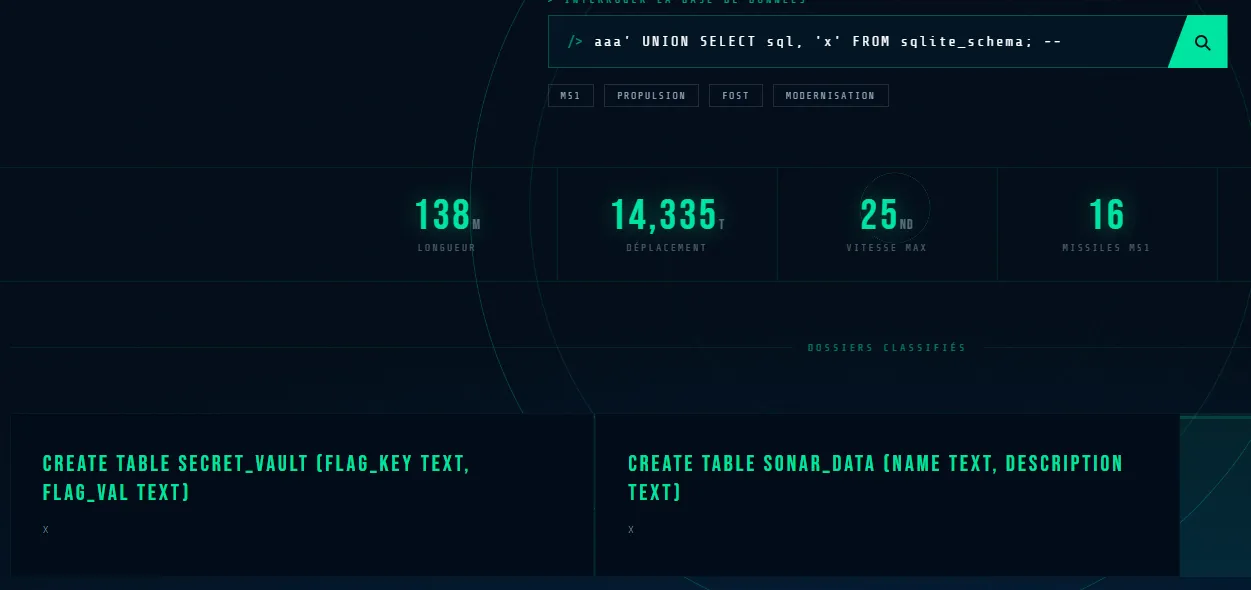Pick the MODERNISATION quick-search tag
This screenshot has height=590, width=1251.
click(830, 96)
